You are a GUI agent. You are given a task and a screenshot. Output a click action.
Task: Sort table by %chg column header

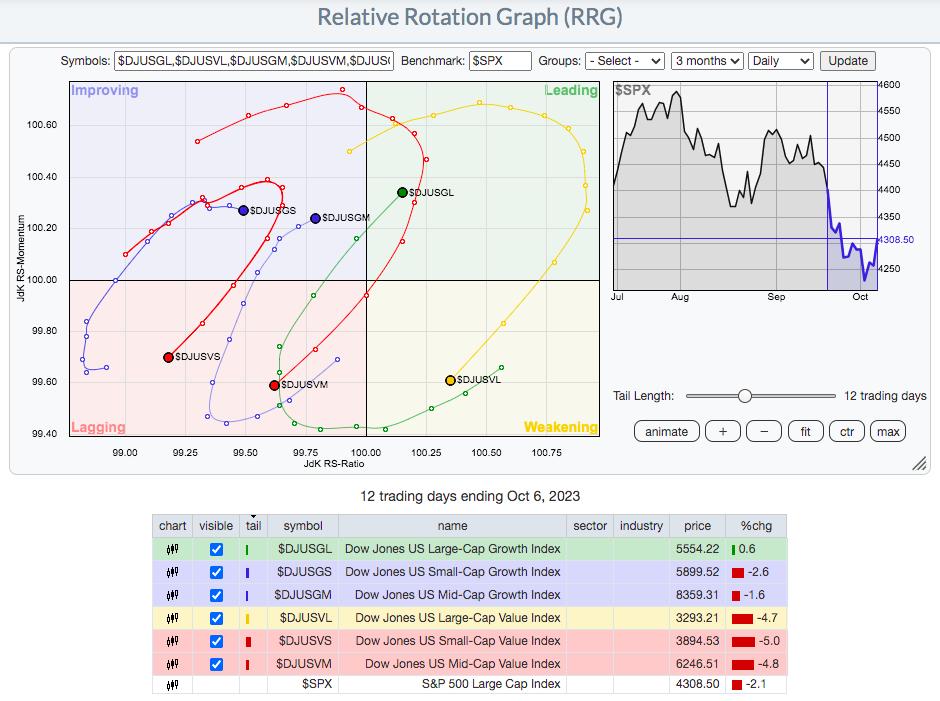[x=756, y=526]
